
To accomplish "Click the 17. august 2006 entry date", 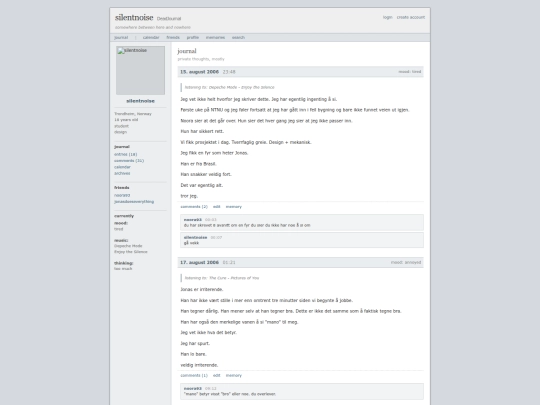I will (199, 262).
